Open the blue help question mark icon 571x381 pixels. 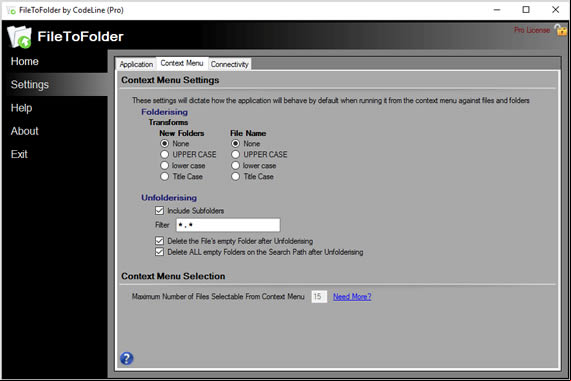127,358
